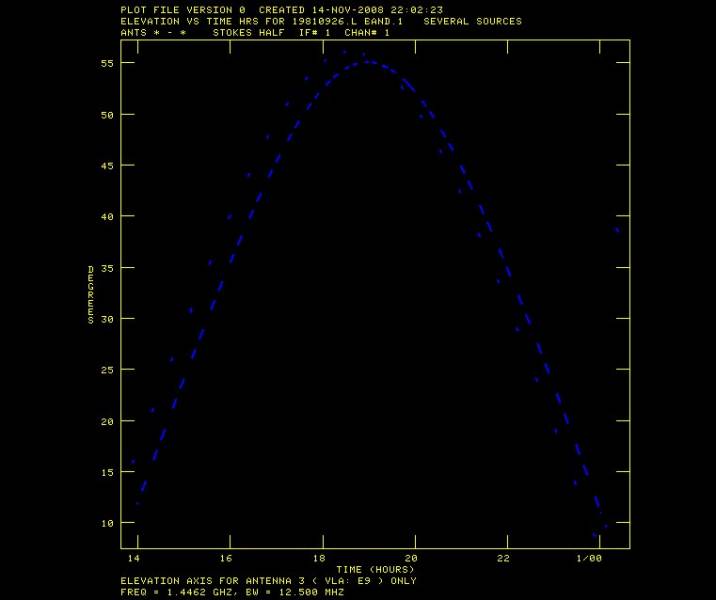Viewport: 716px width, 600px height.
Task: Click the "PLOT FILE VERSION 0" header text
Action: (182, 9)
